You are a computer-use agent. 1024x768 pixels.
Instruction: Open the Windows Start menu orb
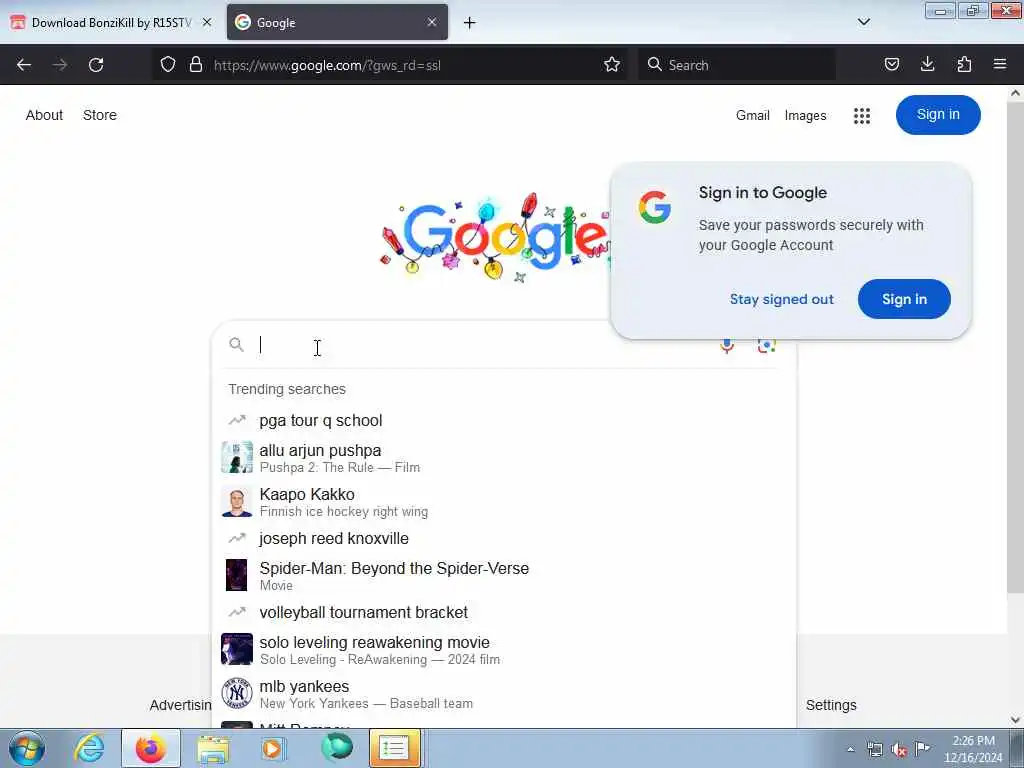click(x=27, y=748)
